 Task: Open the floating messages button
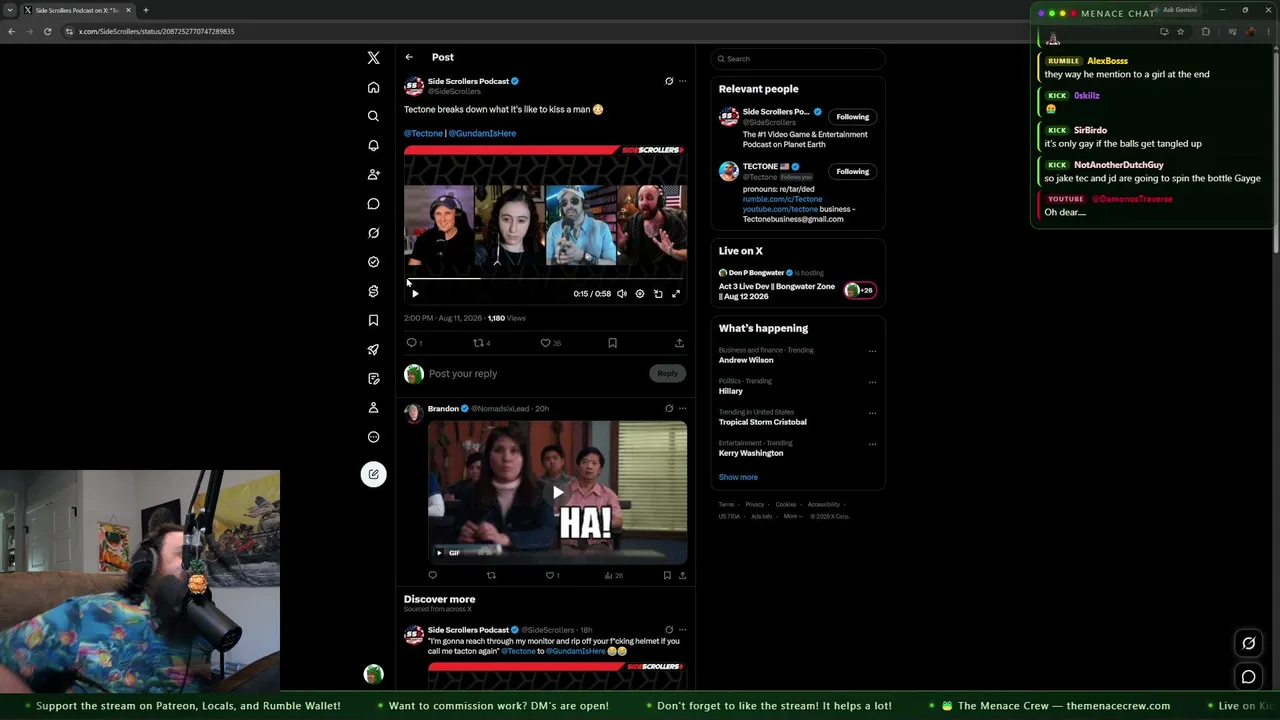tap(1248, 677)
